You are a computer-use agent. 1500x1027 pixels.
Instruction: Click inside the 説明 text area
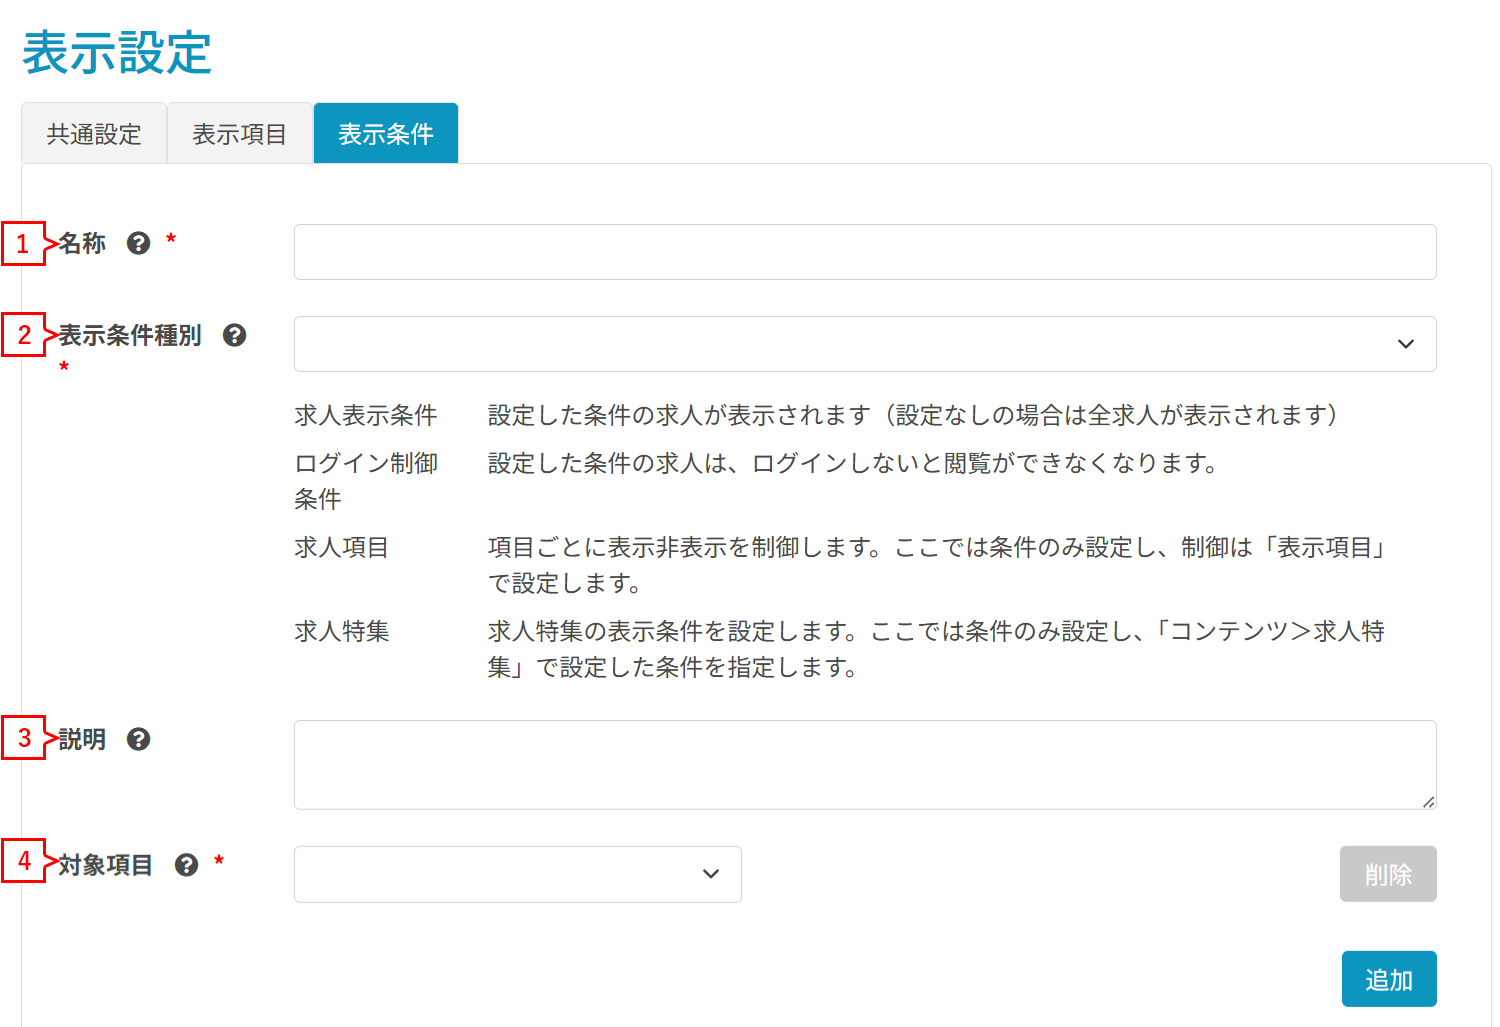(864, 764)
